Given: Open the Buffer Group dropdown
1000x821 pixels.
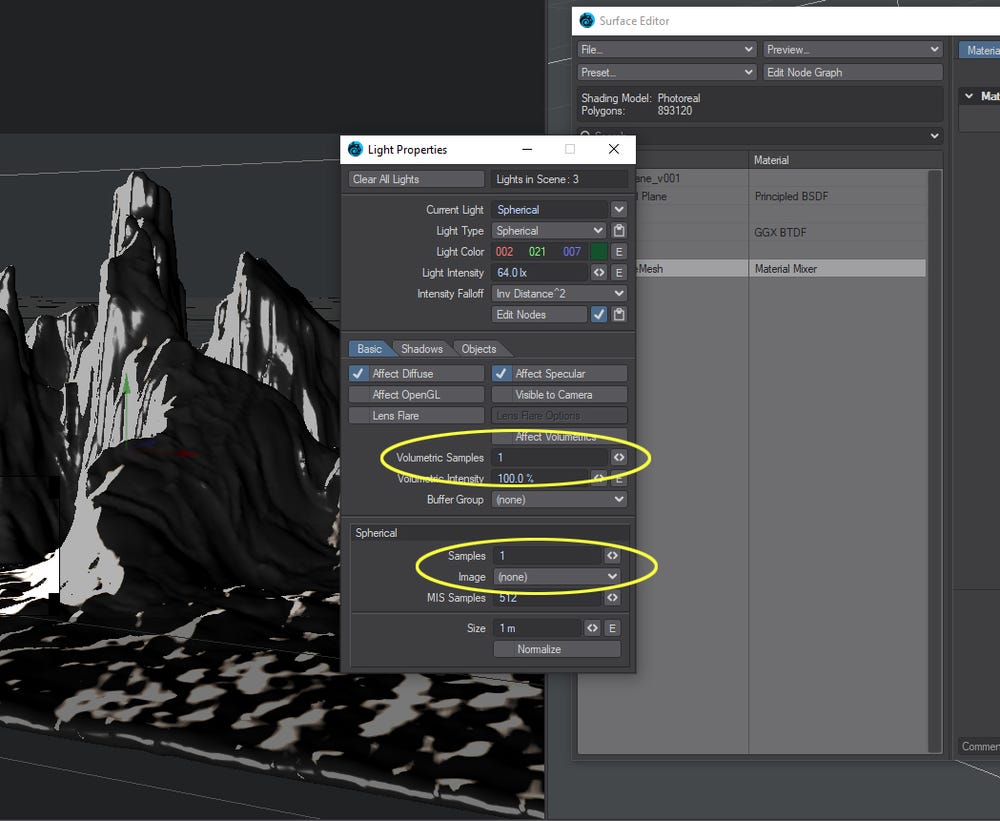Looking at the screenshot, I should pos(559,499).
